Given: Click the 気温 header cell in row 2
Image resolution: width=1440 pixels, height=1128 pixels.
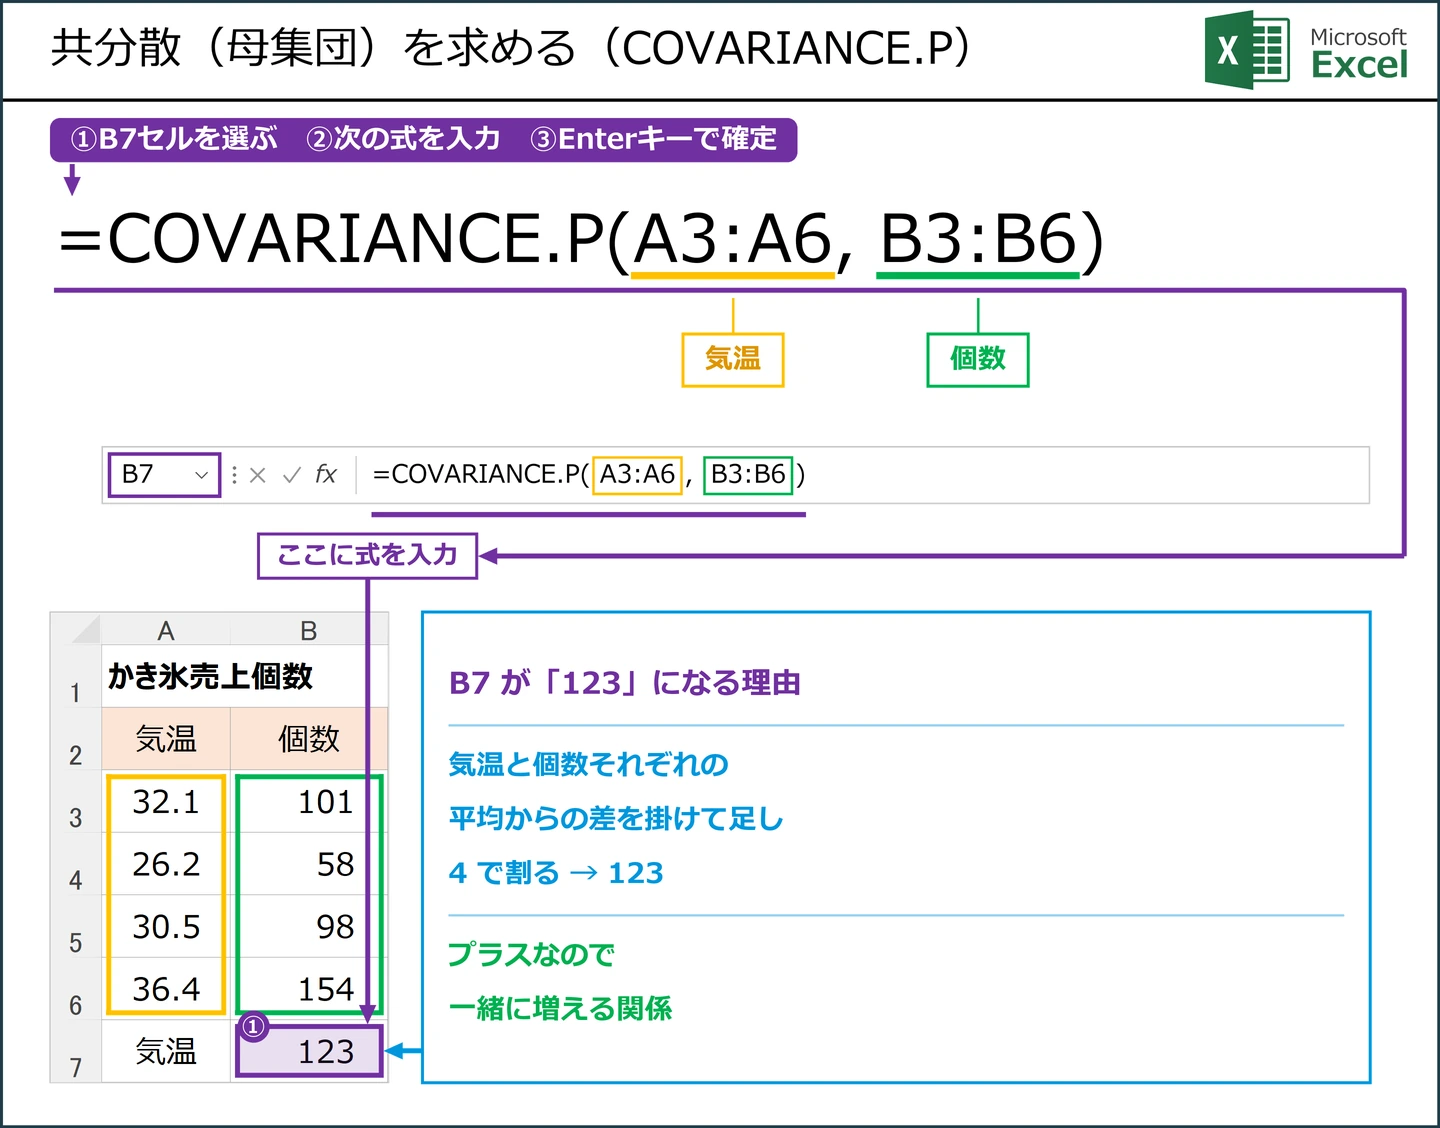Looking at the screenshot, I should 166,740.
